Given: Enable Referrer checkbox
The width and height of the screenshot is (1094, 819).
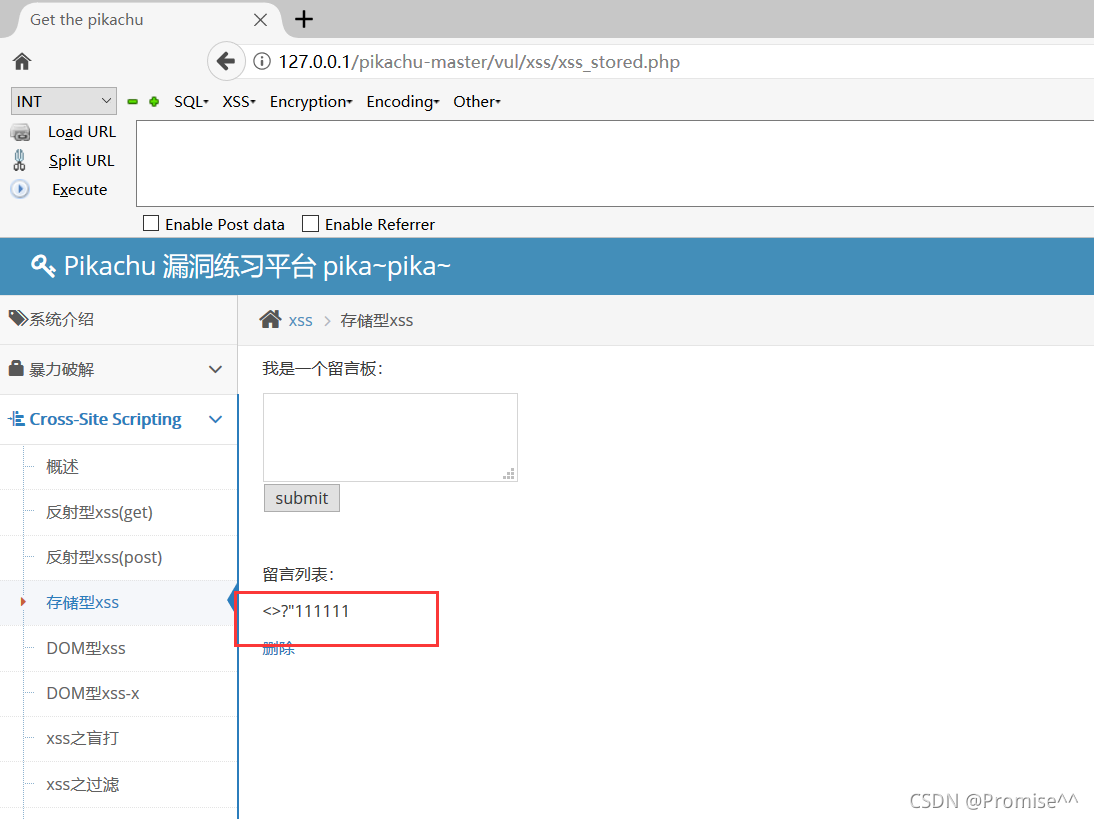Looking at the screenshot, I should pyautogui.click(x=310, y=223).
